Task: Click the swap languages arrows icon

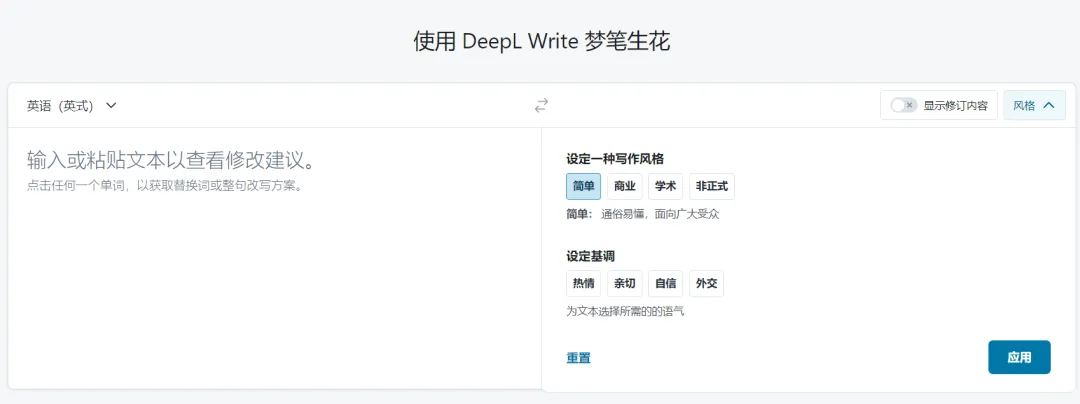Action: tap(541, 105)
